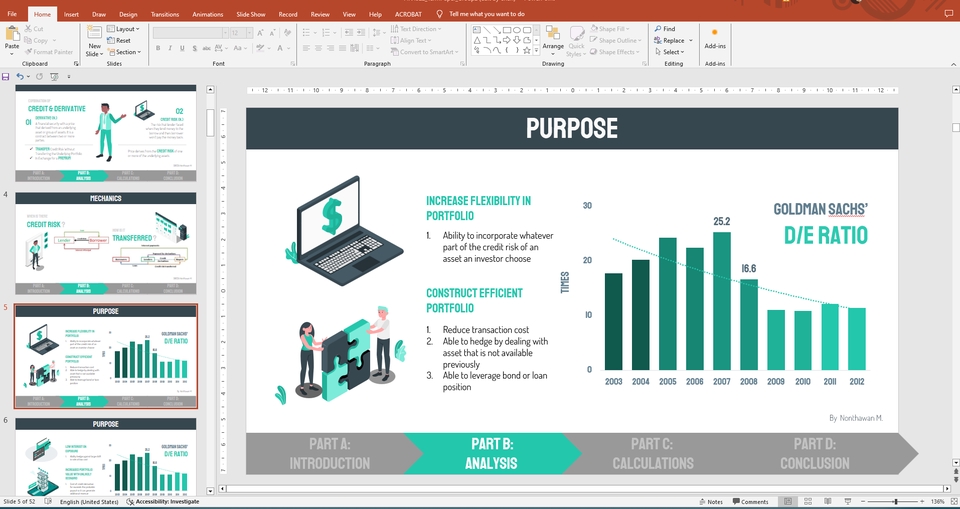The image size is (960, 509).
Task: Open the Layout dropdown
Action: [x=123, y=29]
